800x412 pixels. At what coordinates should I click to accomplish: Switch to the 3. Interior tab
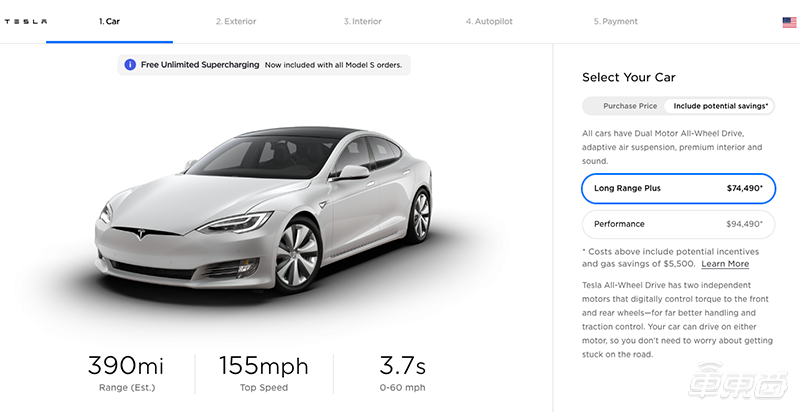coord(362,21)
